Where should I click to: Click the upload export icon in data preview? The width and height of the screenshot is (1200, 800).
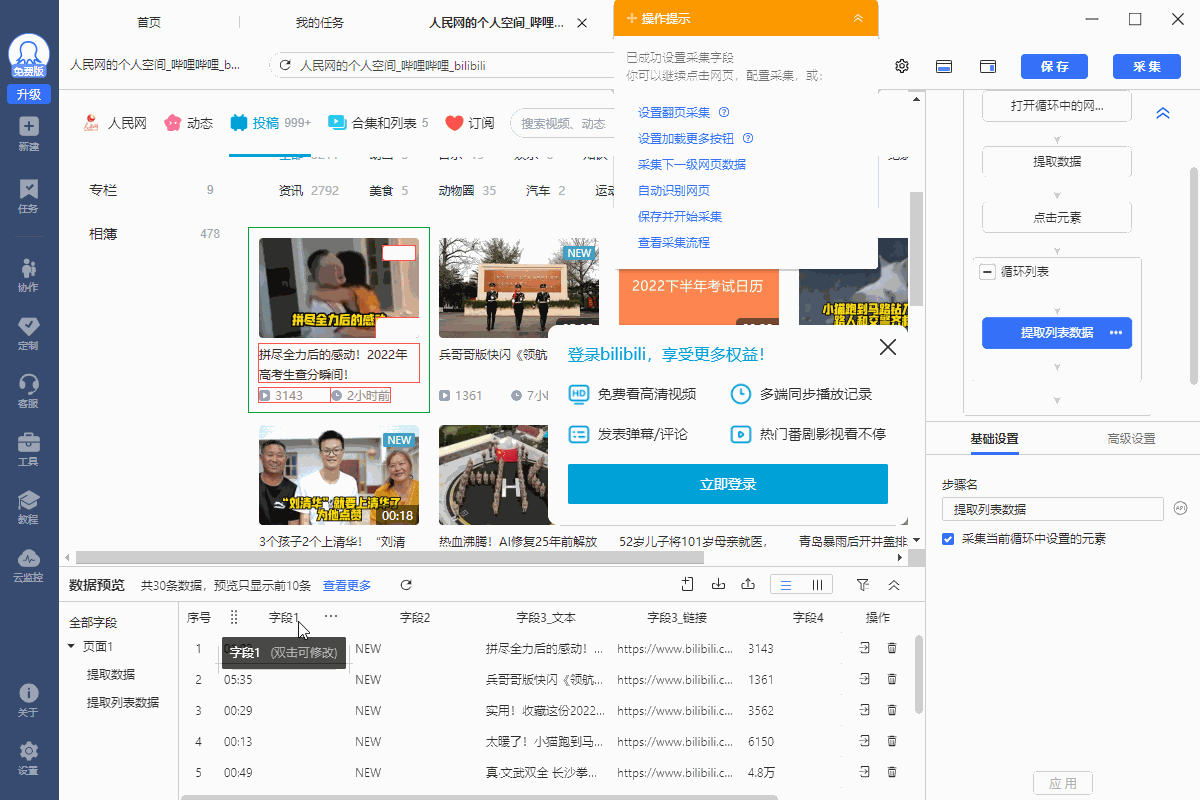pos(748,585)
